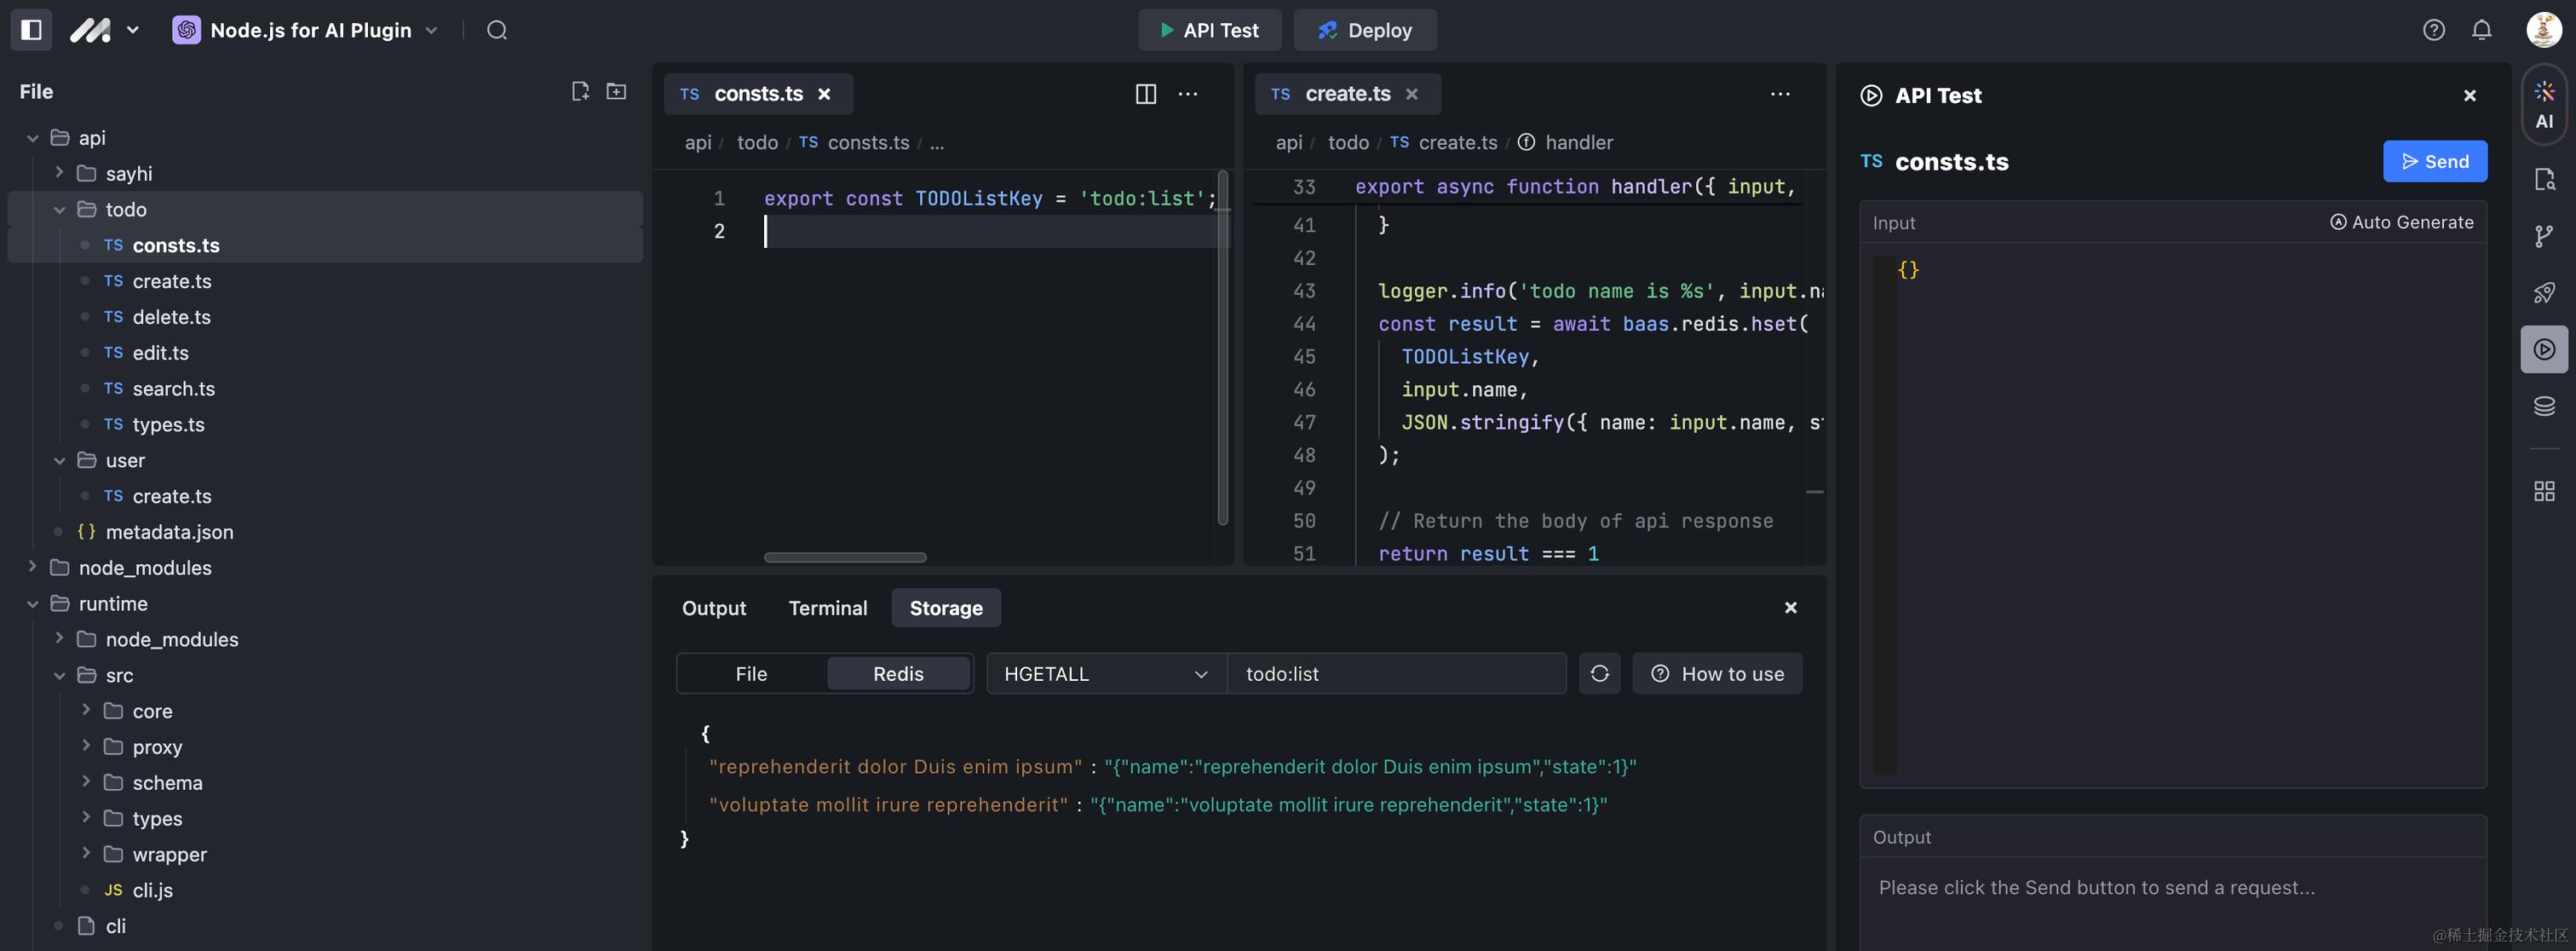This screenshot has width=2576, height=951.
Task: Click the todo:list key input field
Action: 1395,674
